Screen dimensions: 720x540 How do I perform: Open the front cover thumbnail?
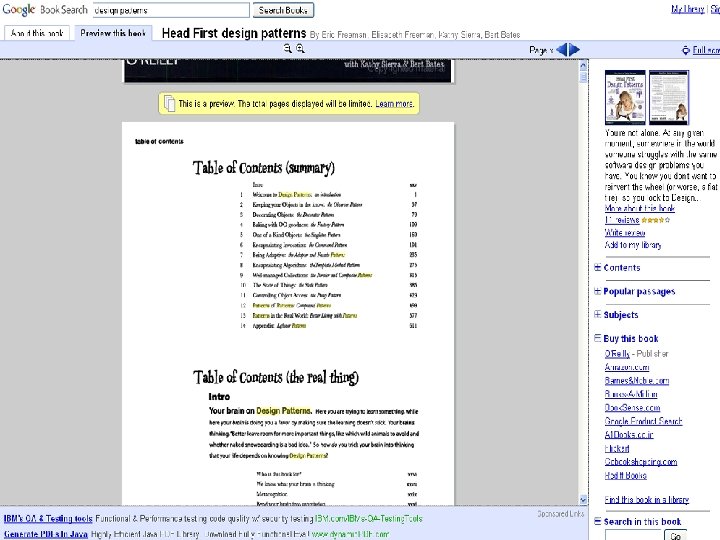click(625, 97)
